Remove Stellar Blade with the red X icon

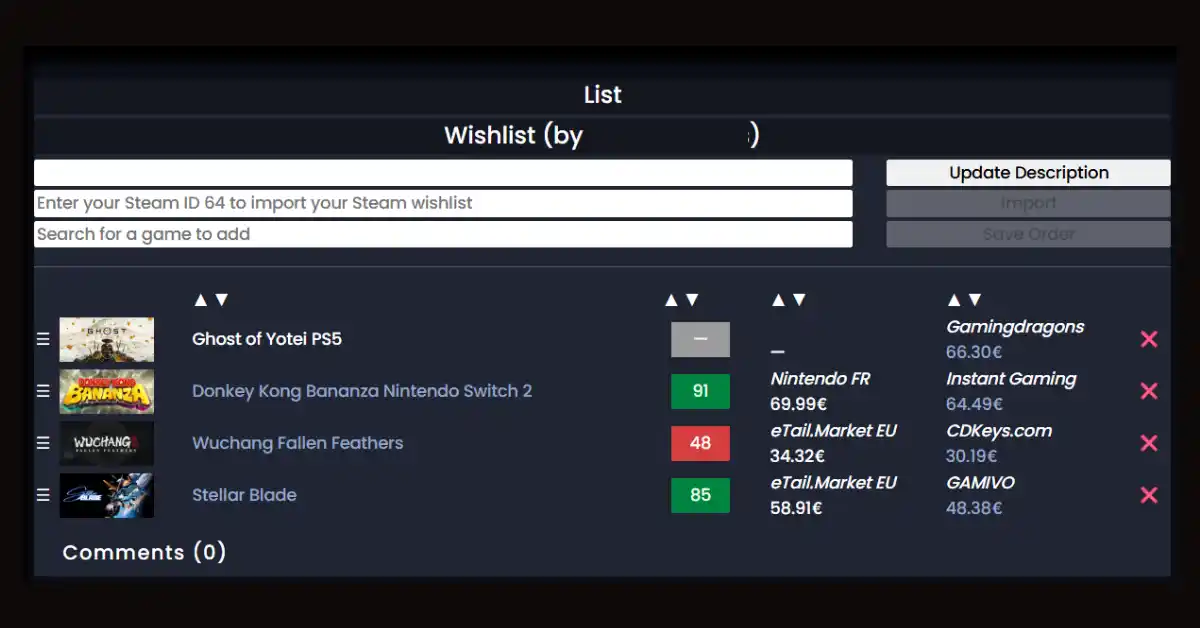coord(1147,495)
